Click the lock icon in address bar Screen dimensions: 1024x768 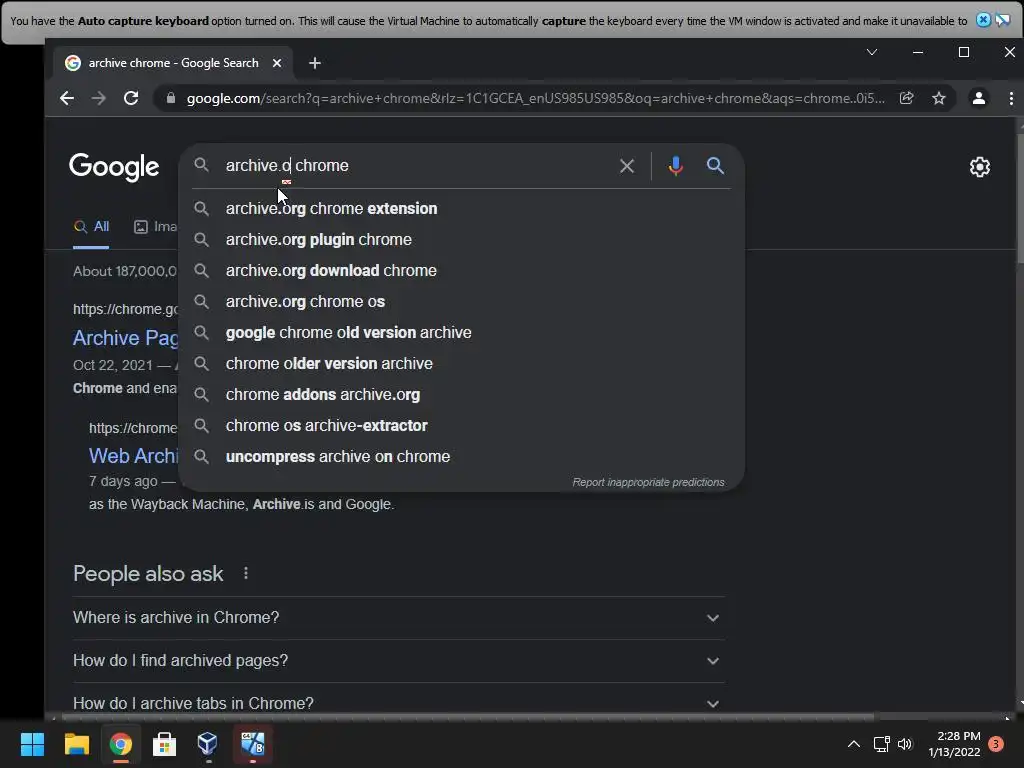tap(171, 98)
